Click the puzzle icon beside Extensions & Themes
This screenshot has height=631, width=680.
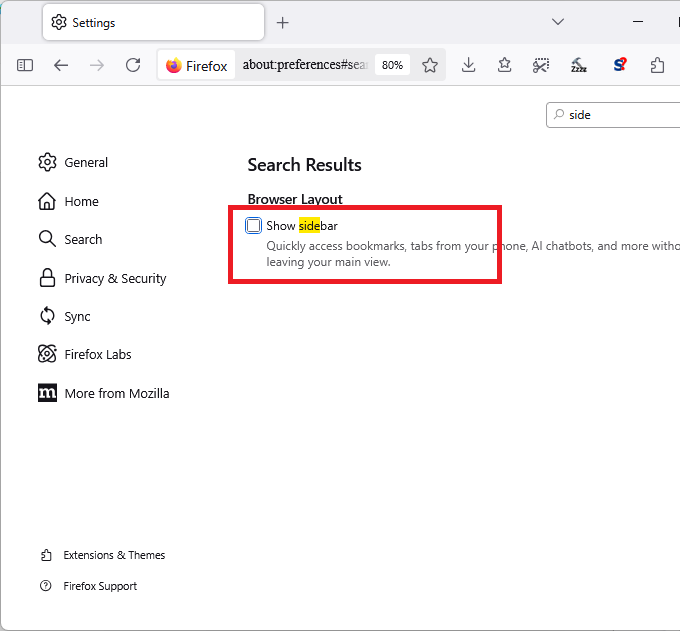click(46, 555)
